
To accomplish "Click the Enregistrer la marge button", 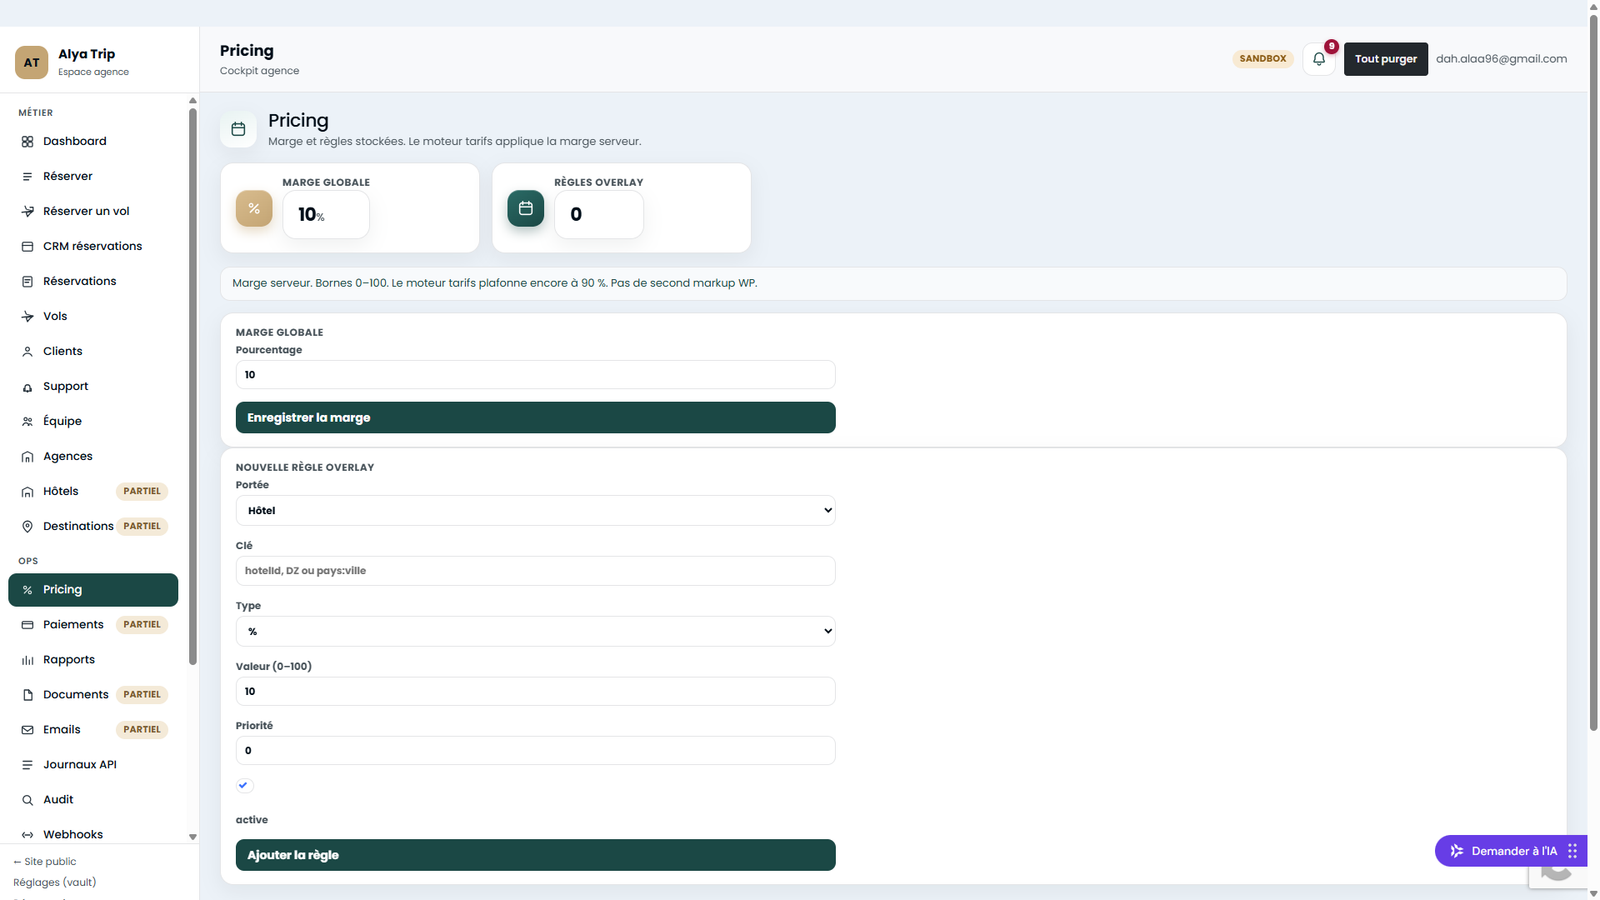I will coord(535,417).
